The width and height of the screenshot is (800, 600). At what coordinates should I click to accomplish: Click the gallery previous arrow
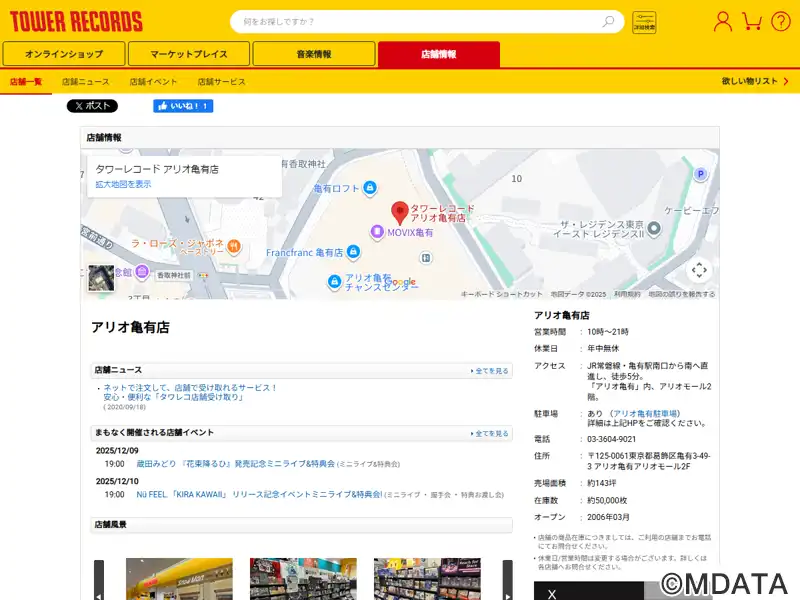point(99,580)
